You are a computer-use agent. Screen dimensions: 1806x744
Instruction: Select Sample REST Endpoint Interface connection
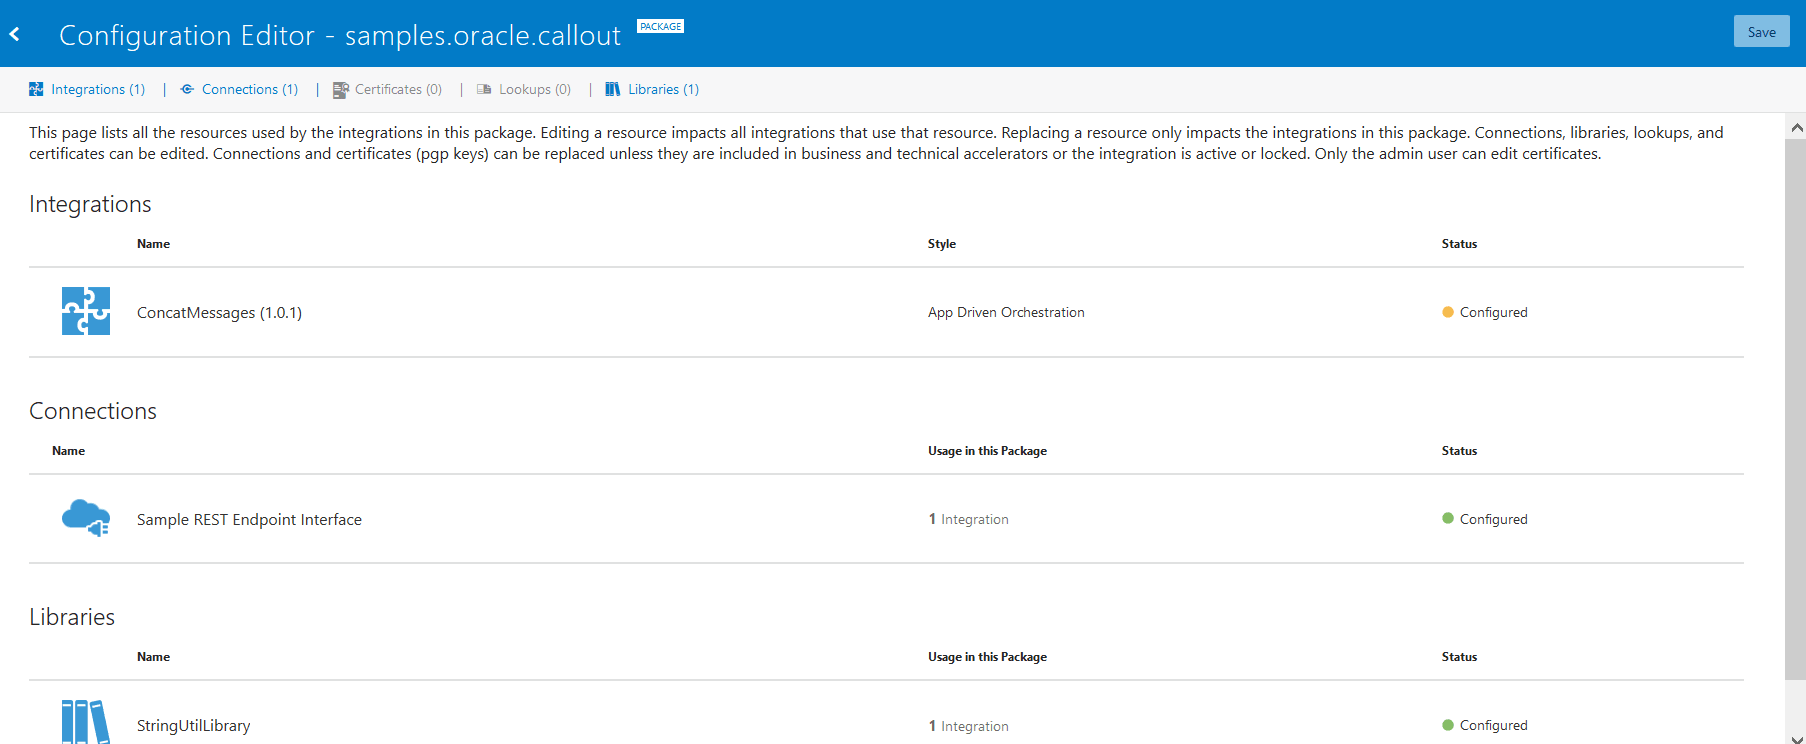pyautogui.click(x=249, y=519)
